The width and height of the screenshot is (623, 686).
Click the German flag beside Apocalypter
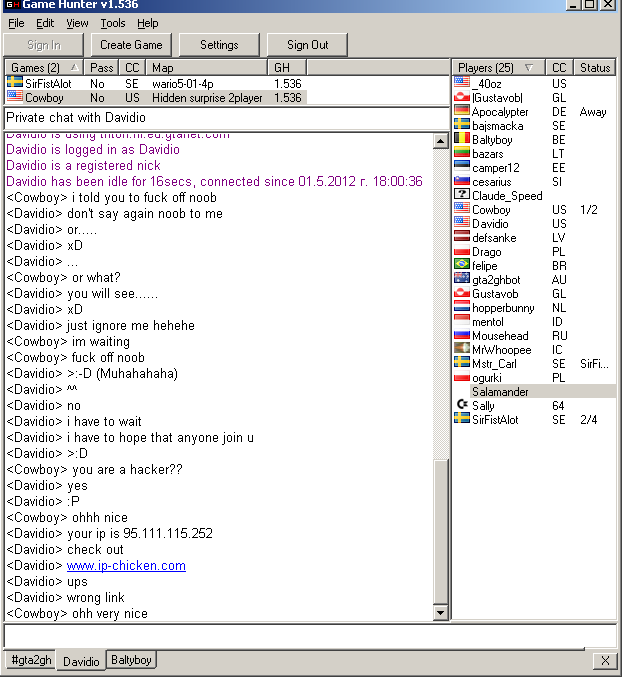click(462, 112)
